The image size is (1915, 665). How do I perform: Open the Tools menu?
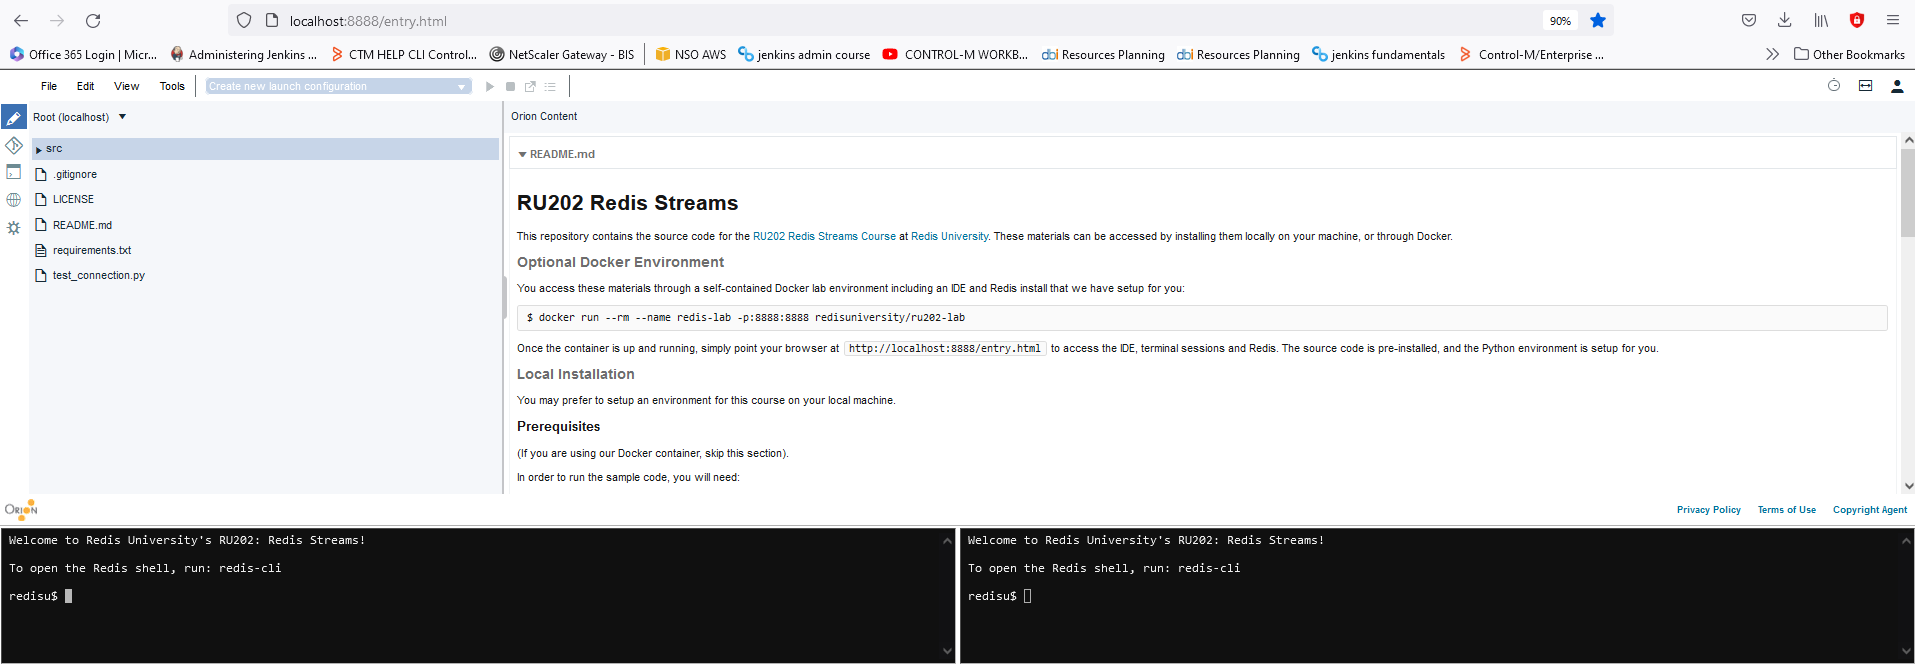[172, 87]
